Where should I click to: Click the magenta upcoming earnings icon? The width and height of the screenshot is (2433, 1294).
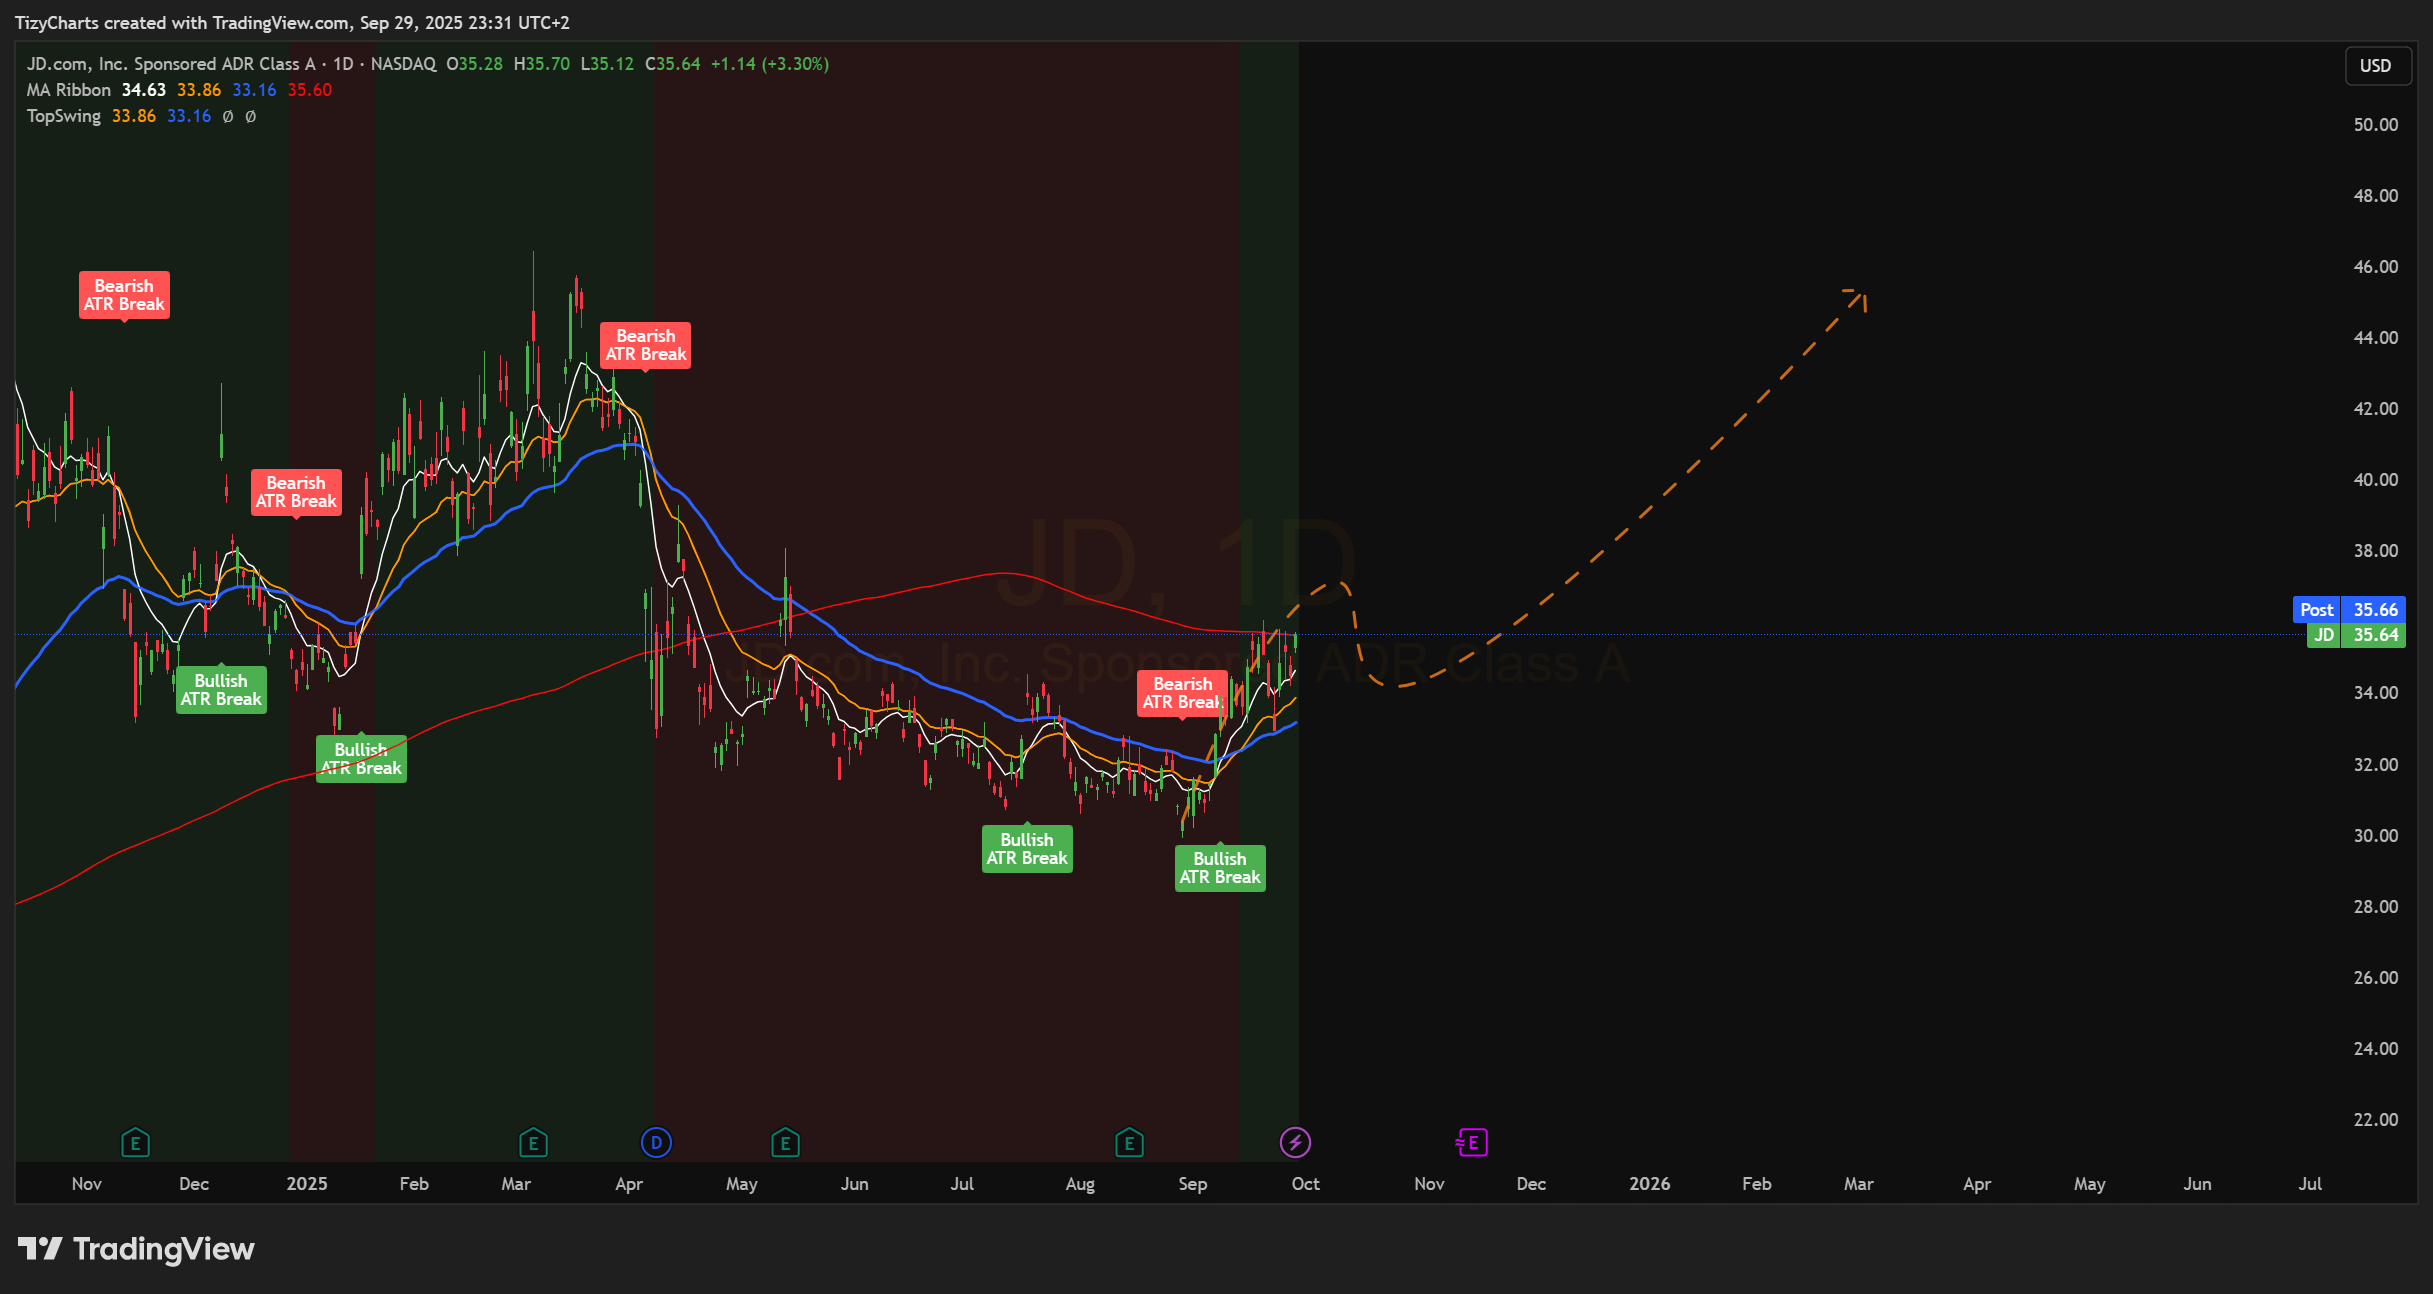point(1472,1142)
